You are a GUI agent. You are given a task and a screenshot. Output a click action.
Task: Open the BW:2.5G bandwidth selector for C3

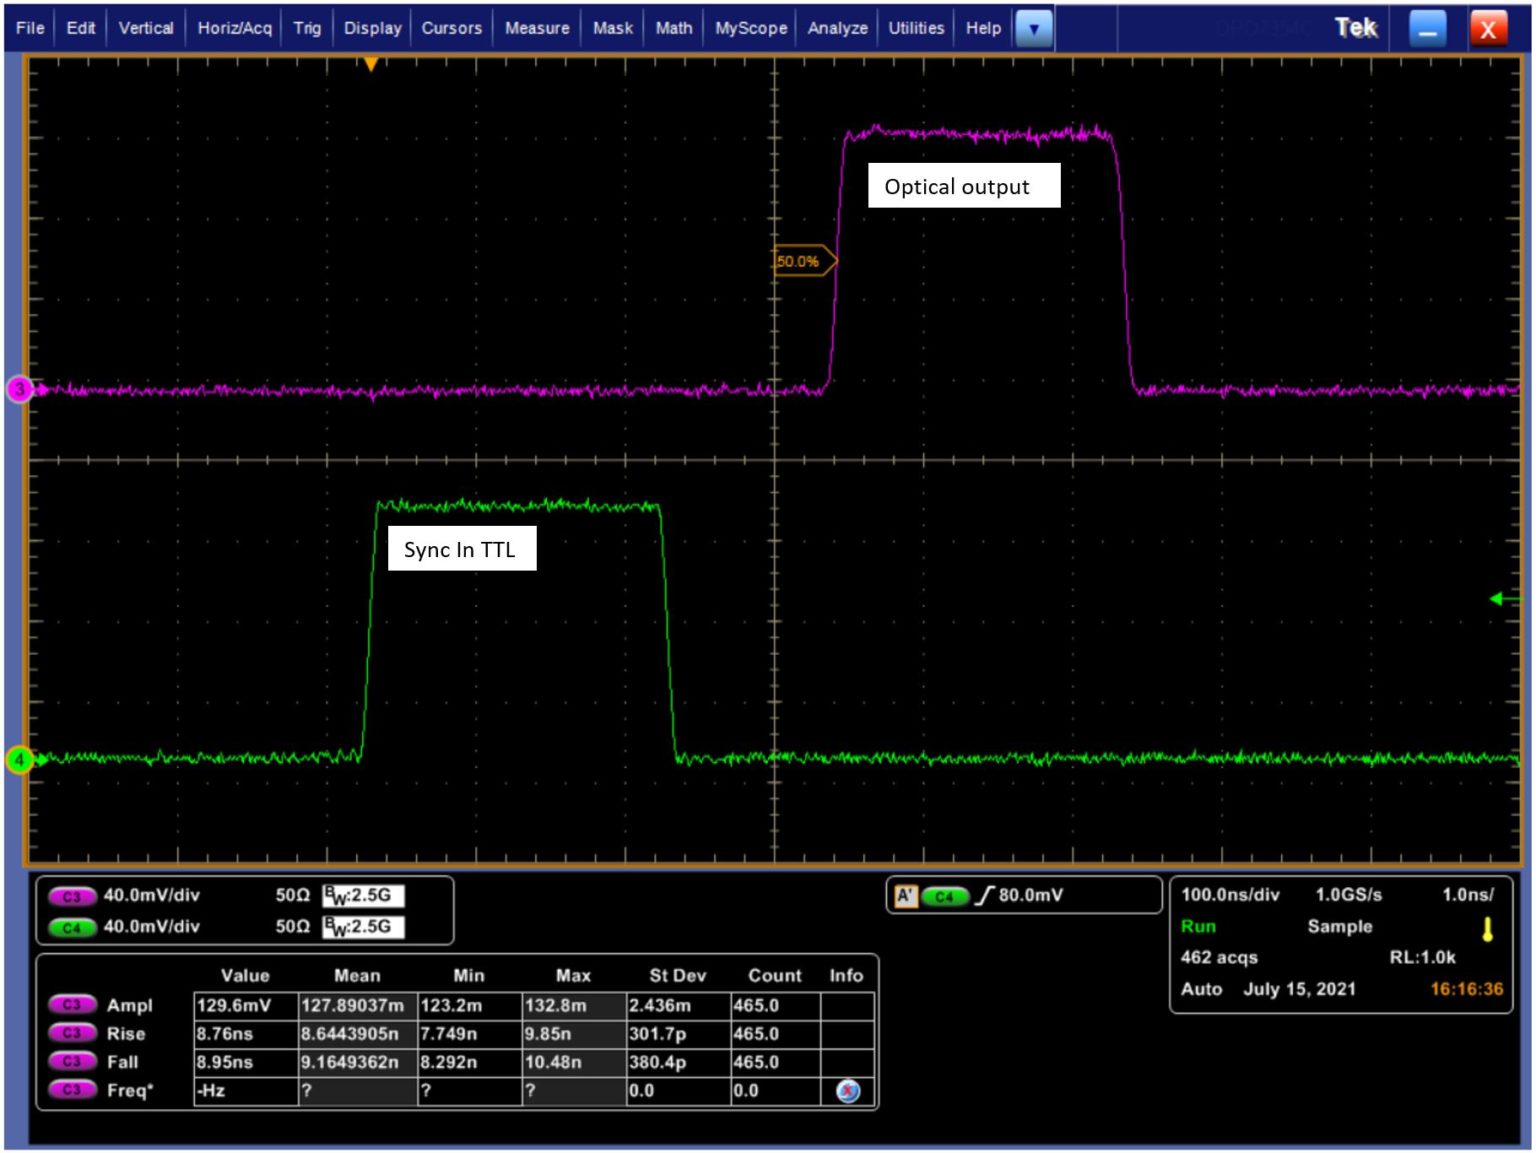pyautogui.click(x=365, y=897)
